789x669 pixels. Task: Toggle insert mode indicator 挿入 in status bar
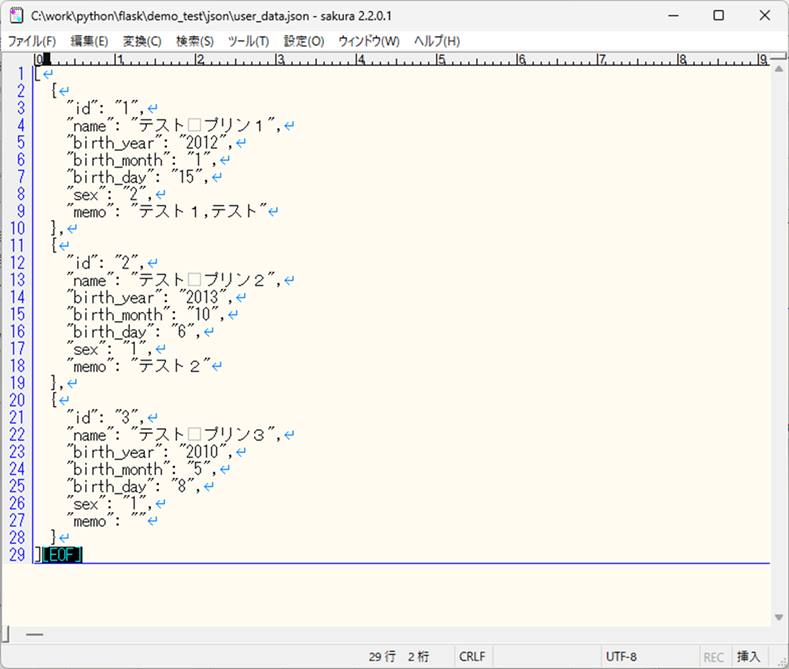point(748,657)
